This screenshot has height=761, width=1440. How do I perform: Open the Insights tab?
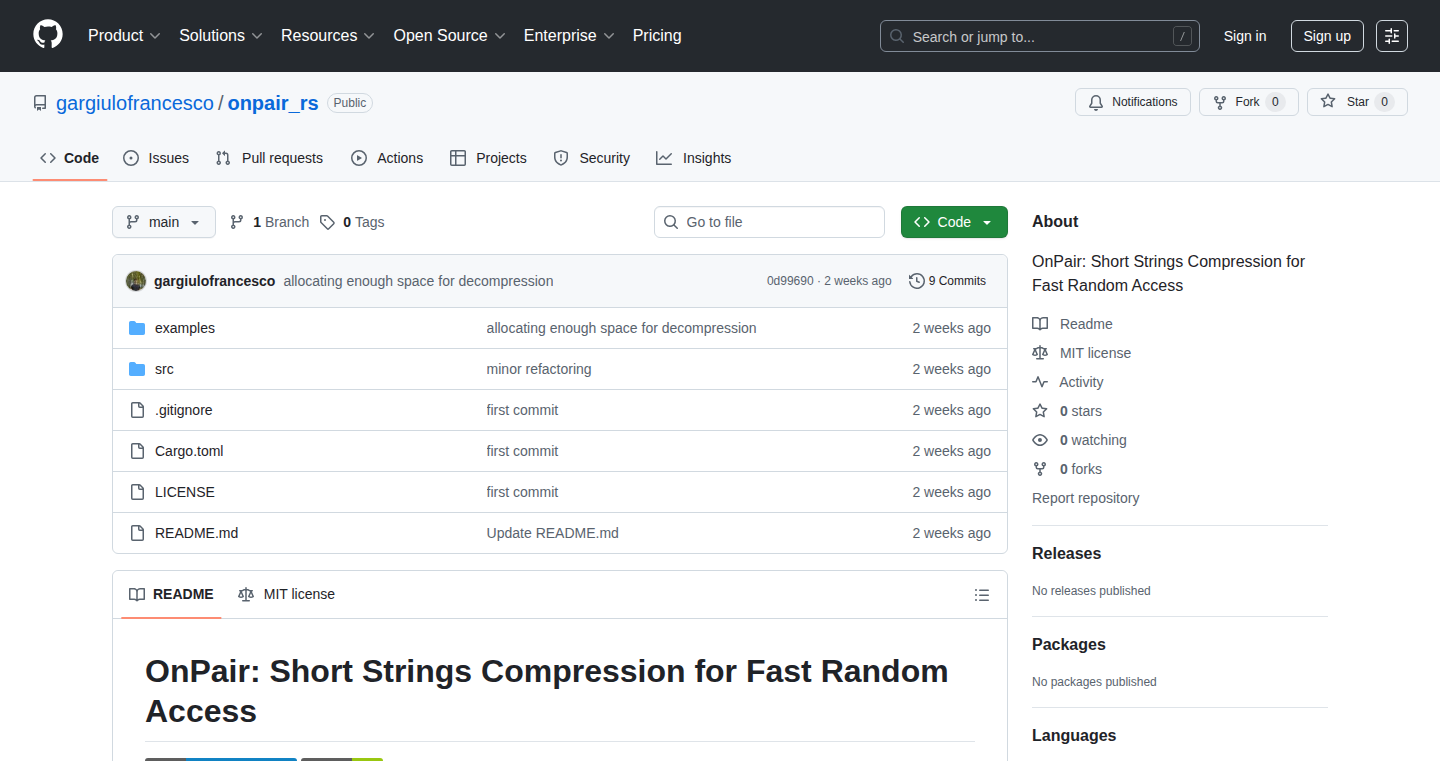pos(693,158)
